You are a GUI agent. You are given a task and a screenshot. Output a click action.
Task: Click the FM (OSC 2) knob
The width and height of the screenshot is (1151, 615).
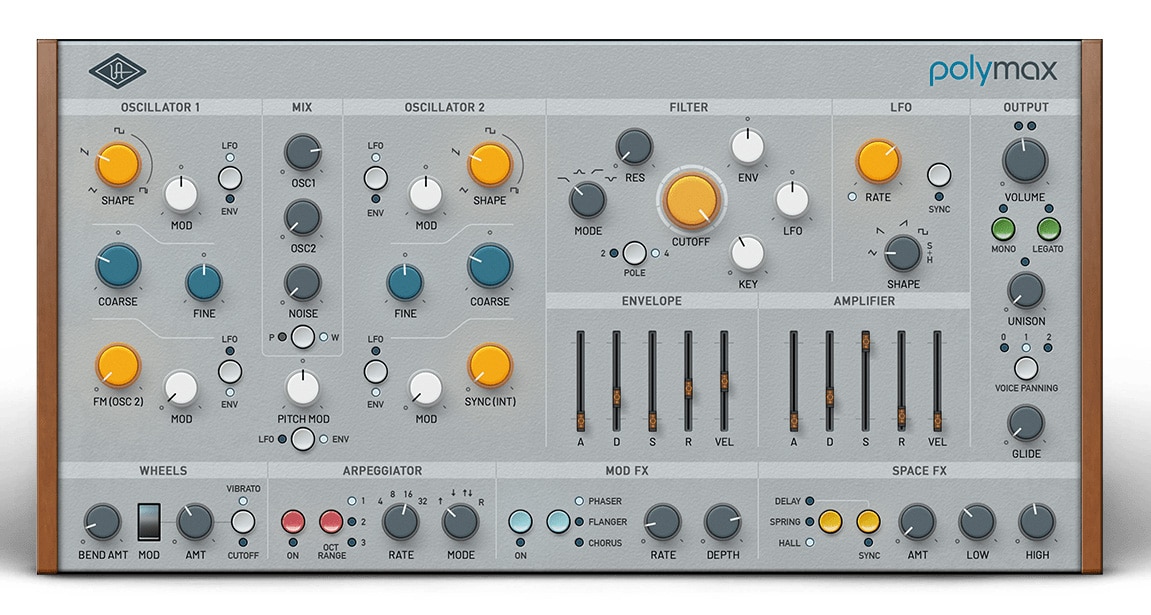118,365
